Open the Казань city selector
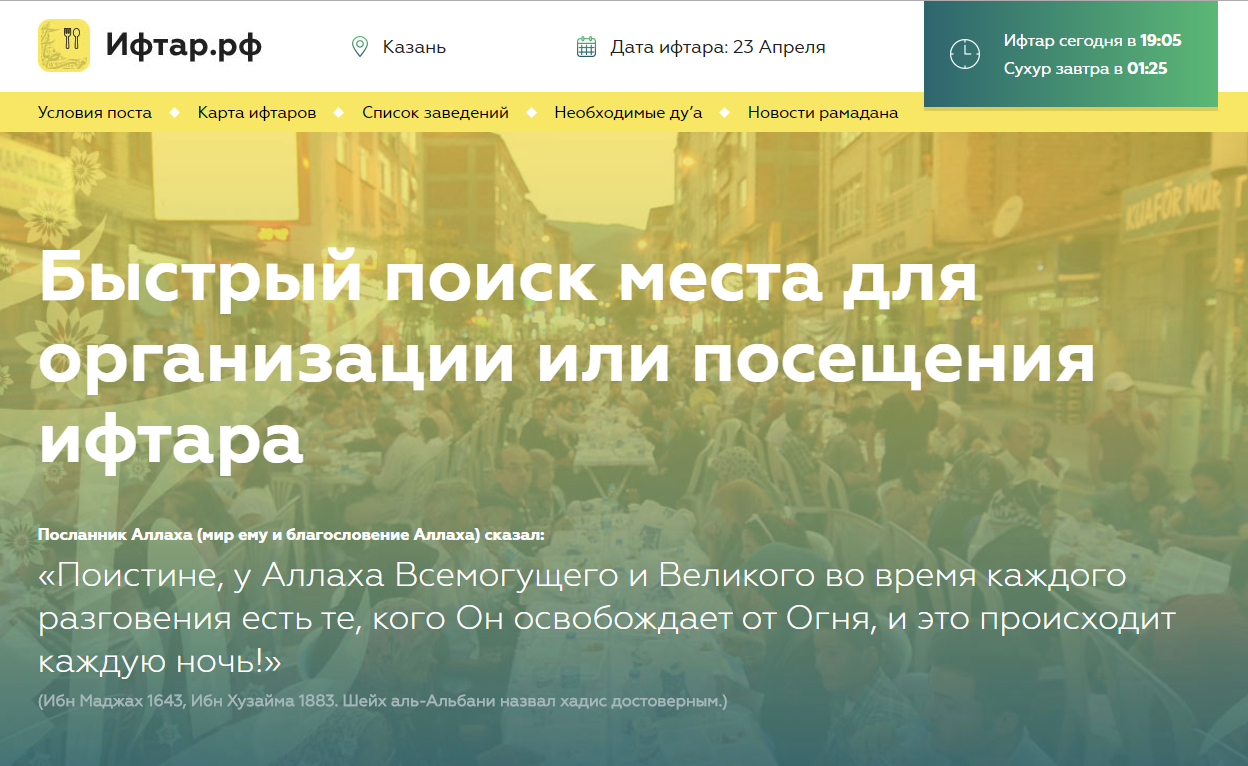1248x766 pixels. coord(414,47)
